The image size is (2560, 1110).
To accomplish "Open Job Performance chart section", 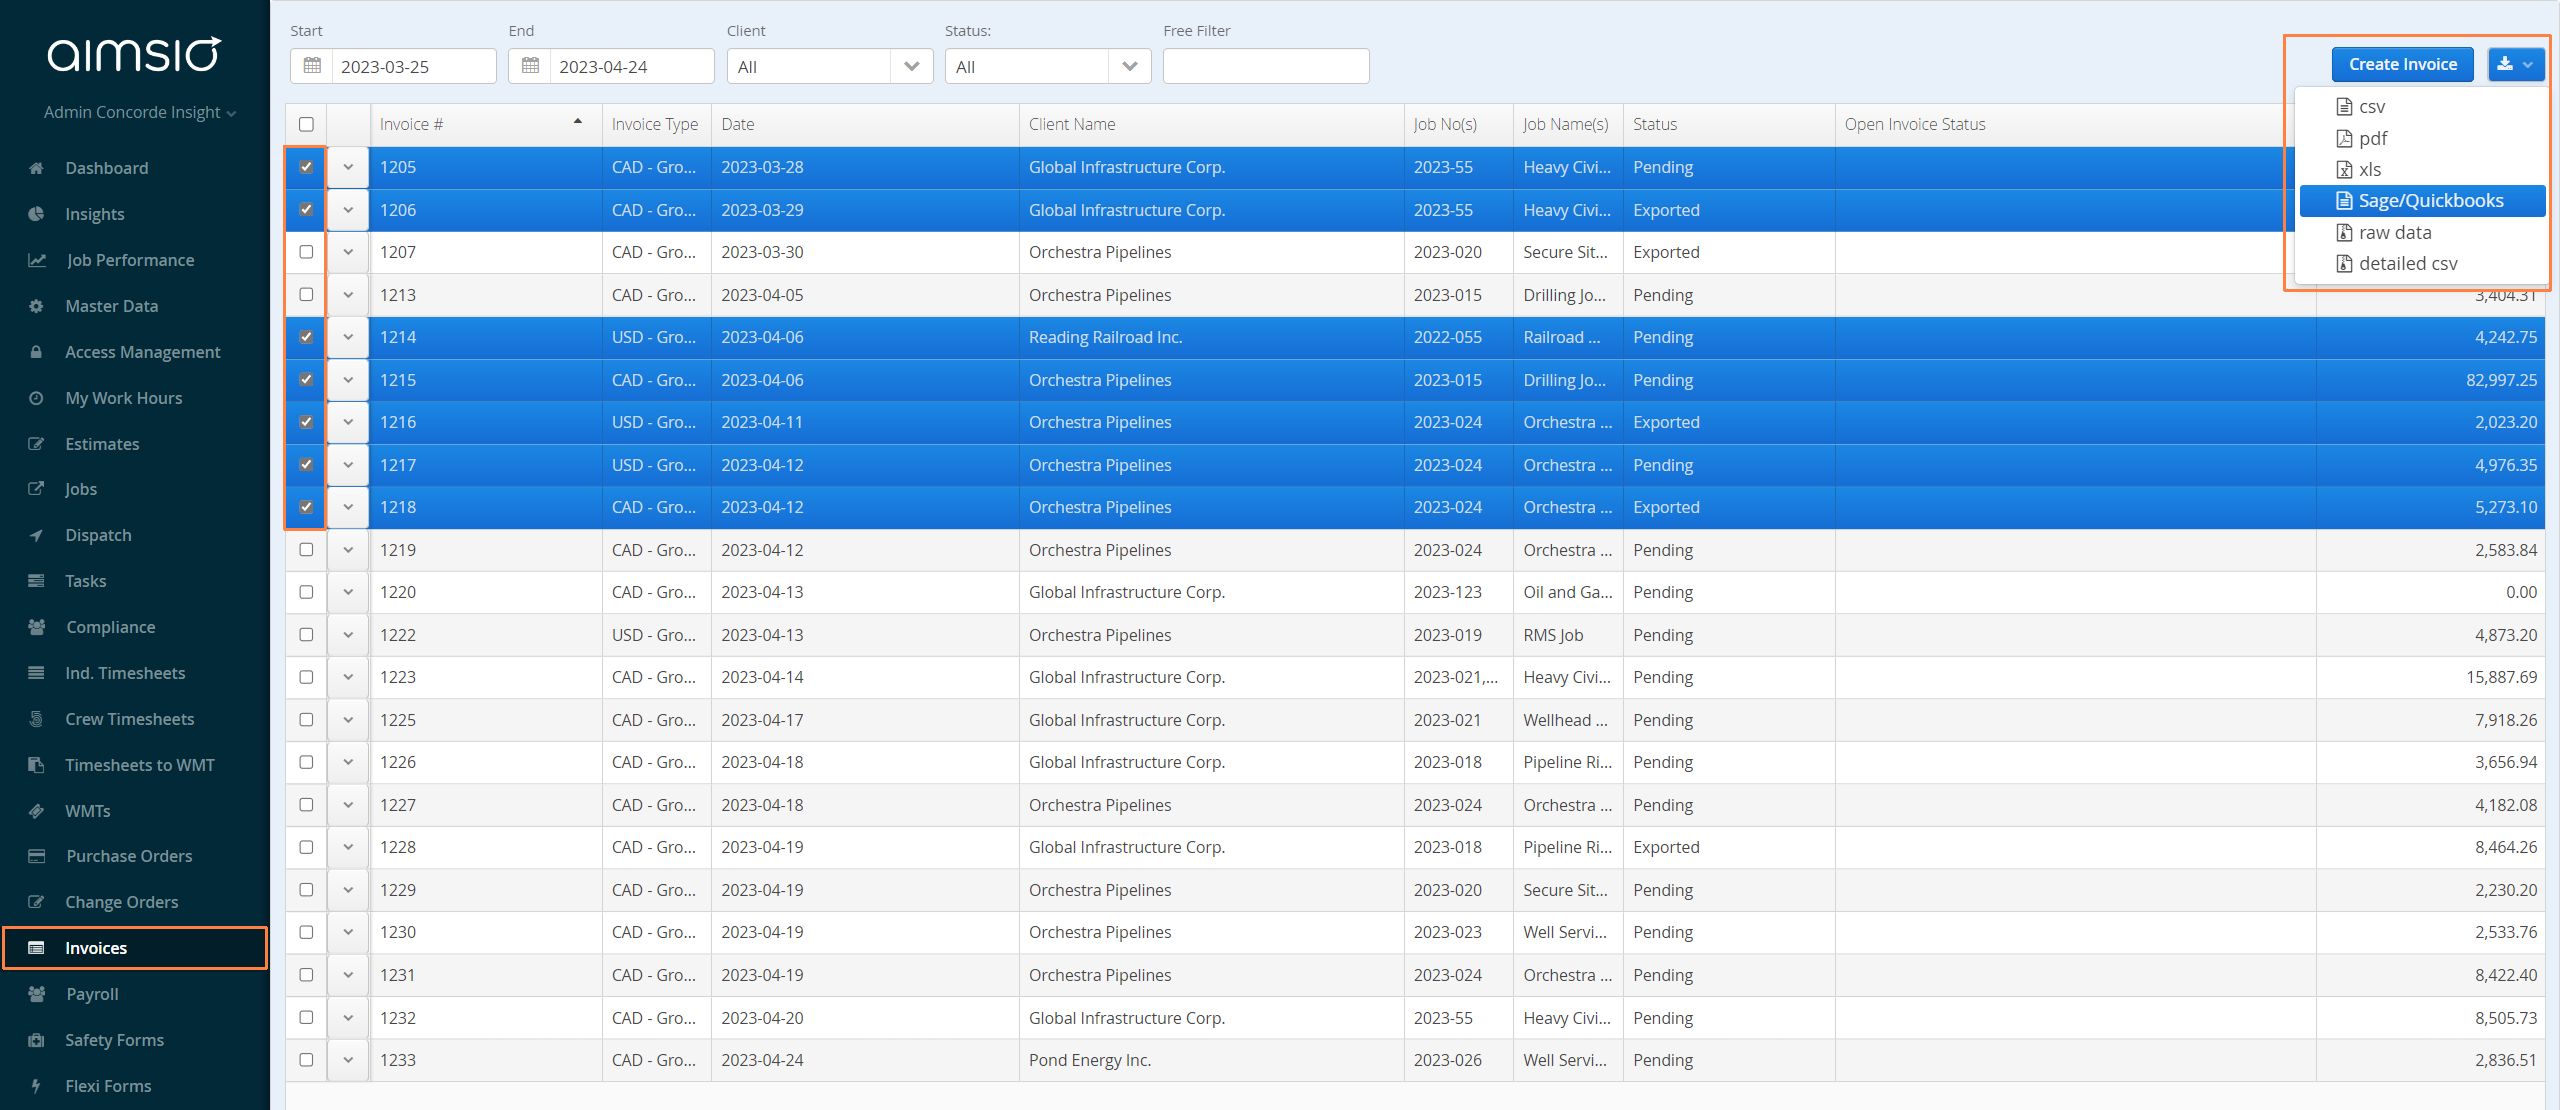I will tap(130, 260).
